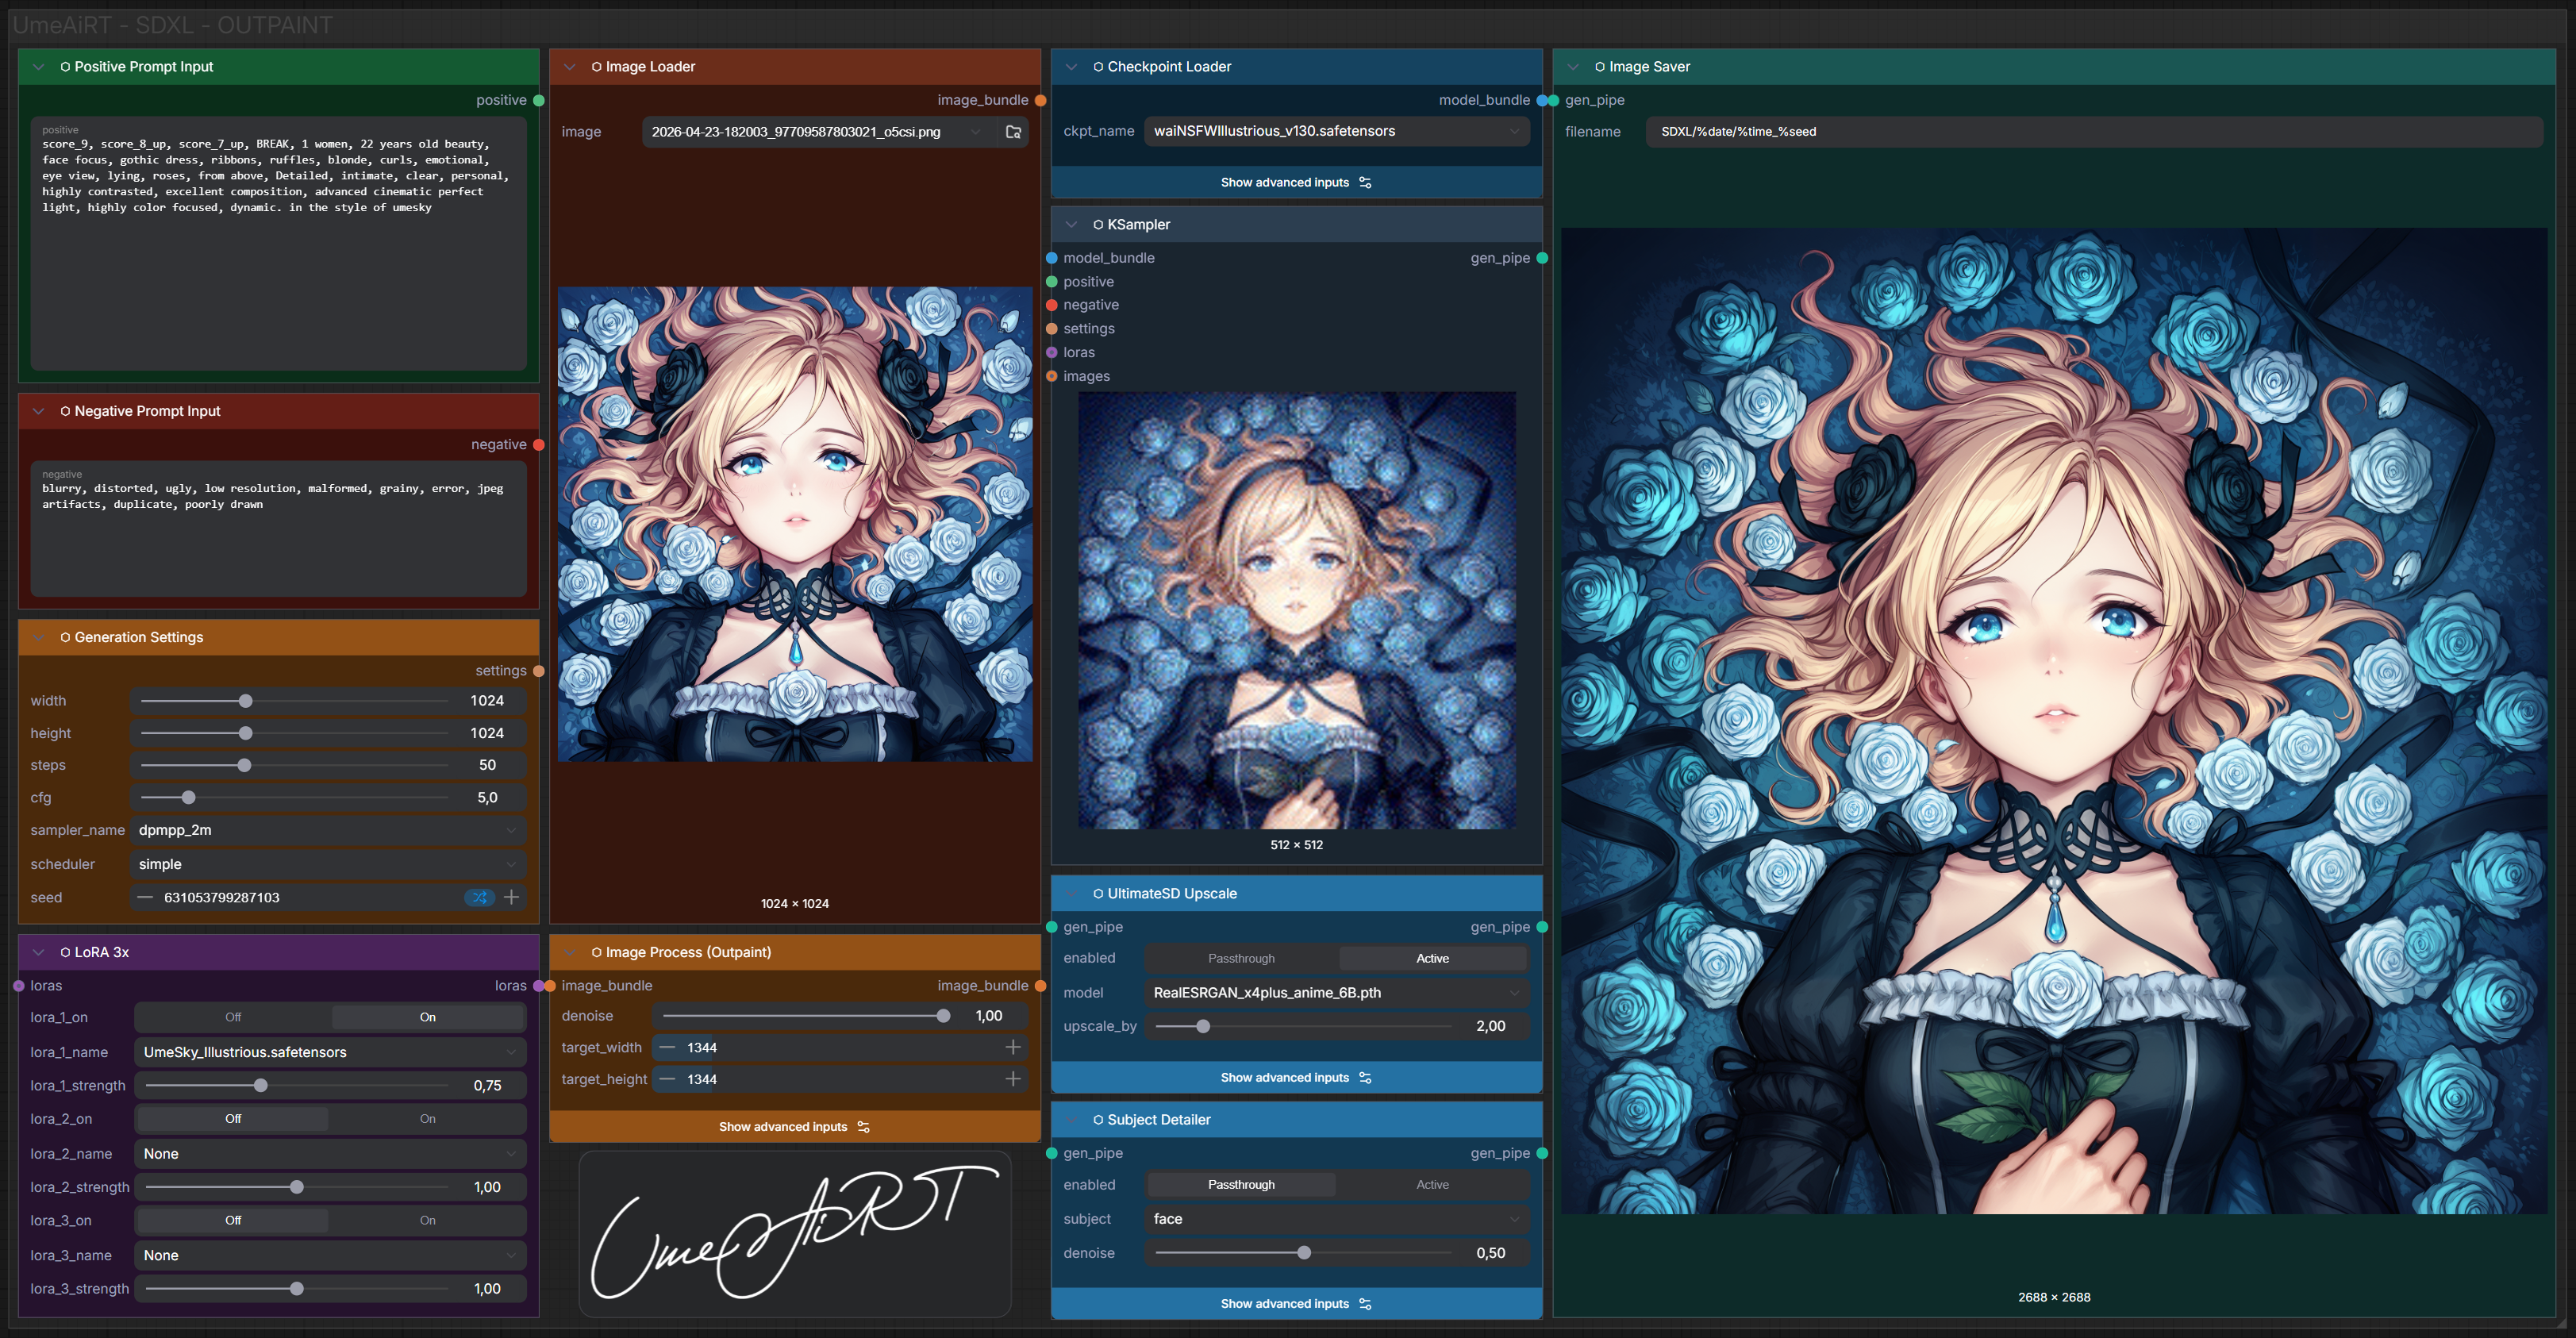Open the sampler_name dropdown showing dpmpp_2m

click(x=328, y=830)
